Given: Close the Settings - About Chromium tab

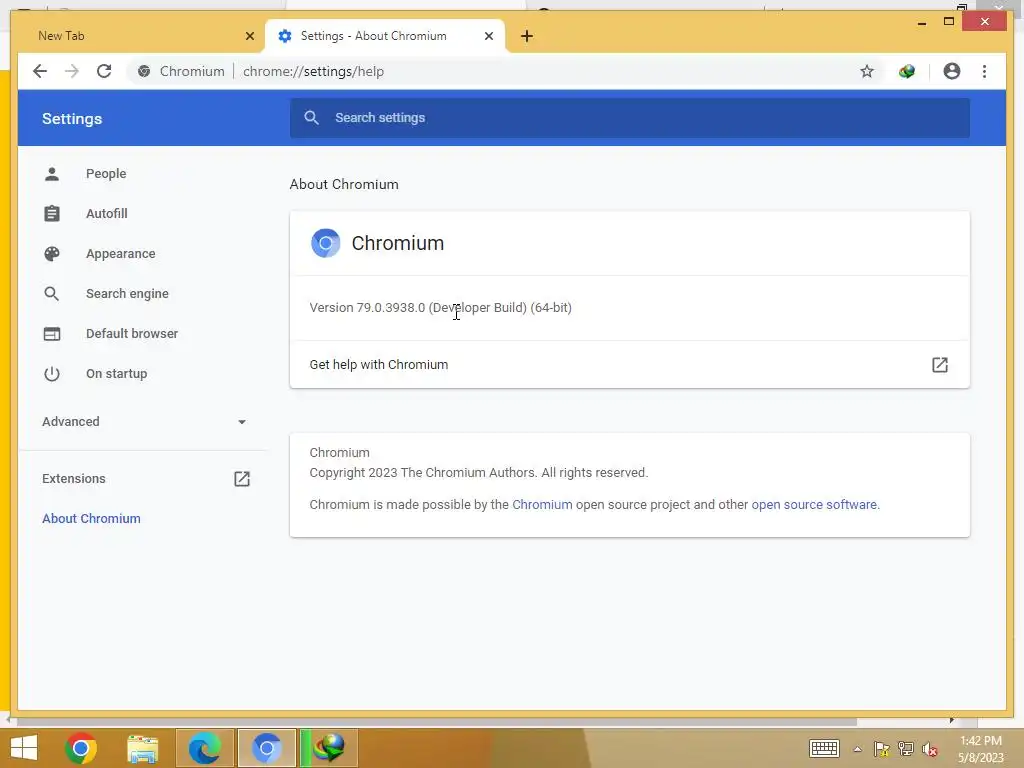Looking at the screenshot, I should pos(488,37).
